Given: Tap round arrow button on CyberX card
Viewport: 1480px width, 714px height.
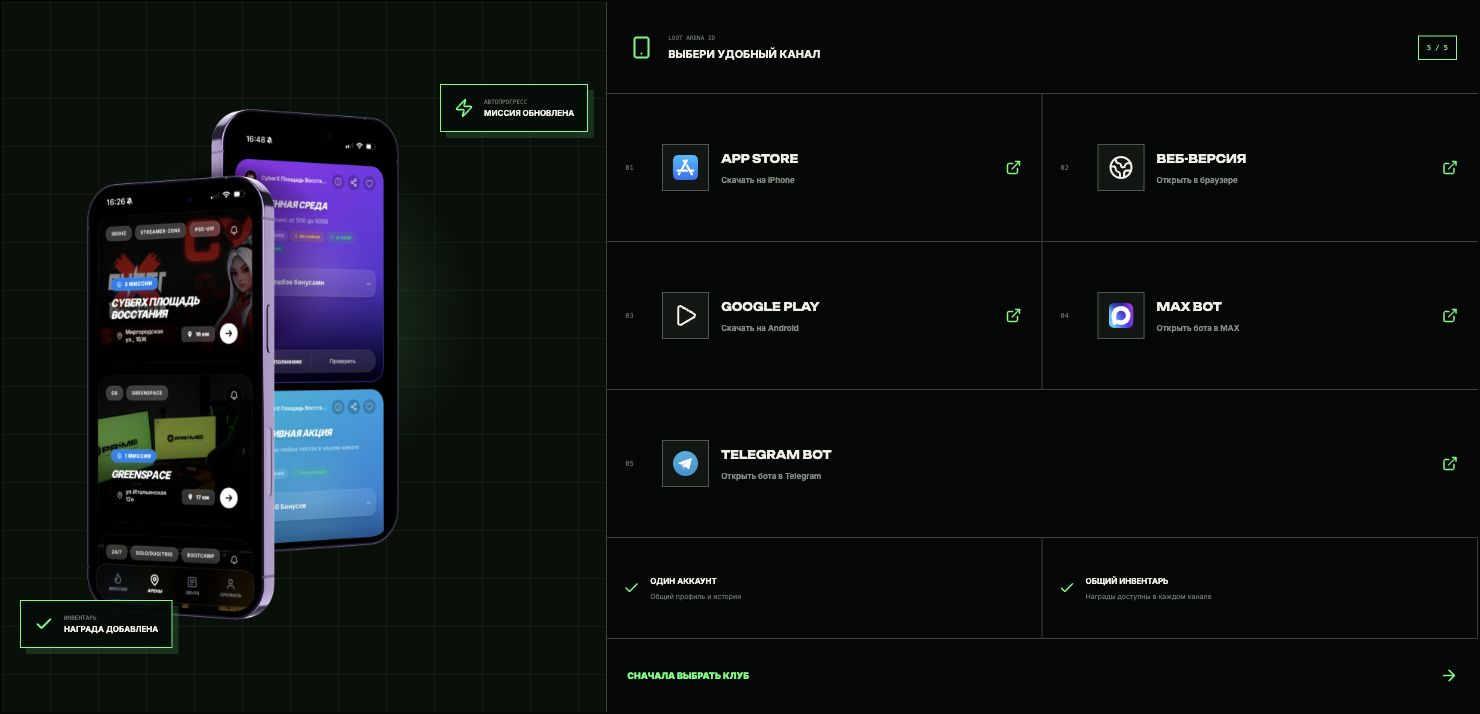Looking at the screenshot, I should [229, 333].
